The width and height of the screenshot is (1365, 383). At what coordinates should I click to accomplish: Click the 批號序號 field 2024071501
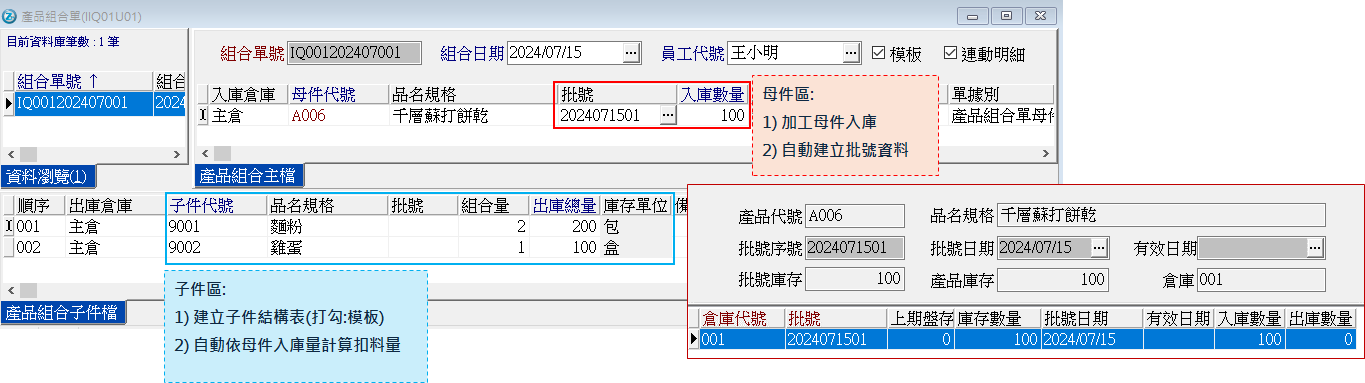point(855,247)
